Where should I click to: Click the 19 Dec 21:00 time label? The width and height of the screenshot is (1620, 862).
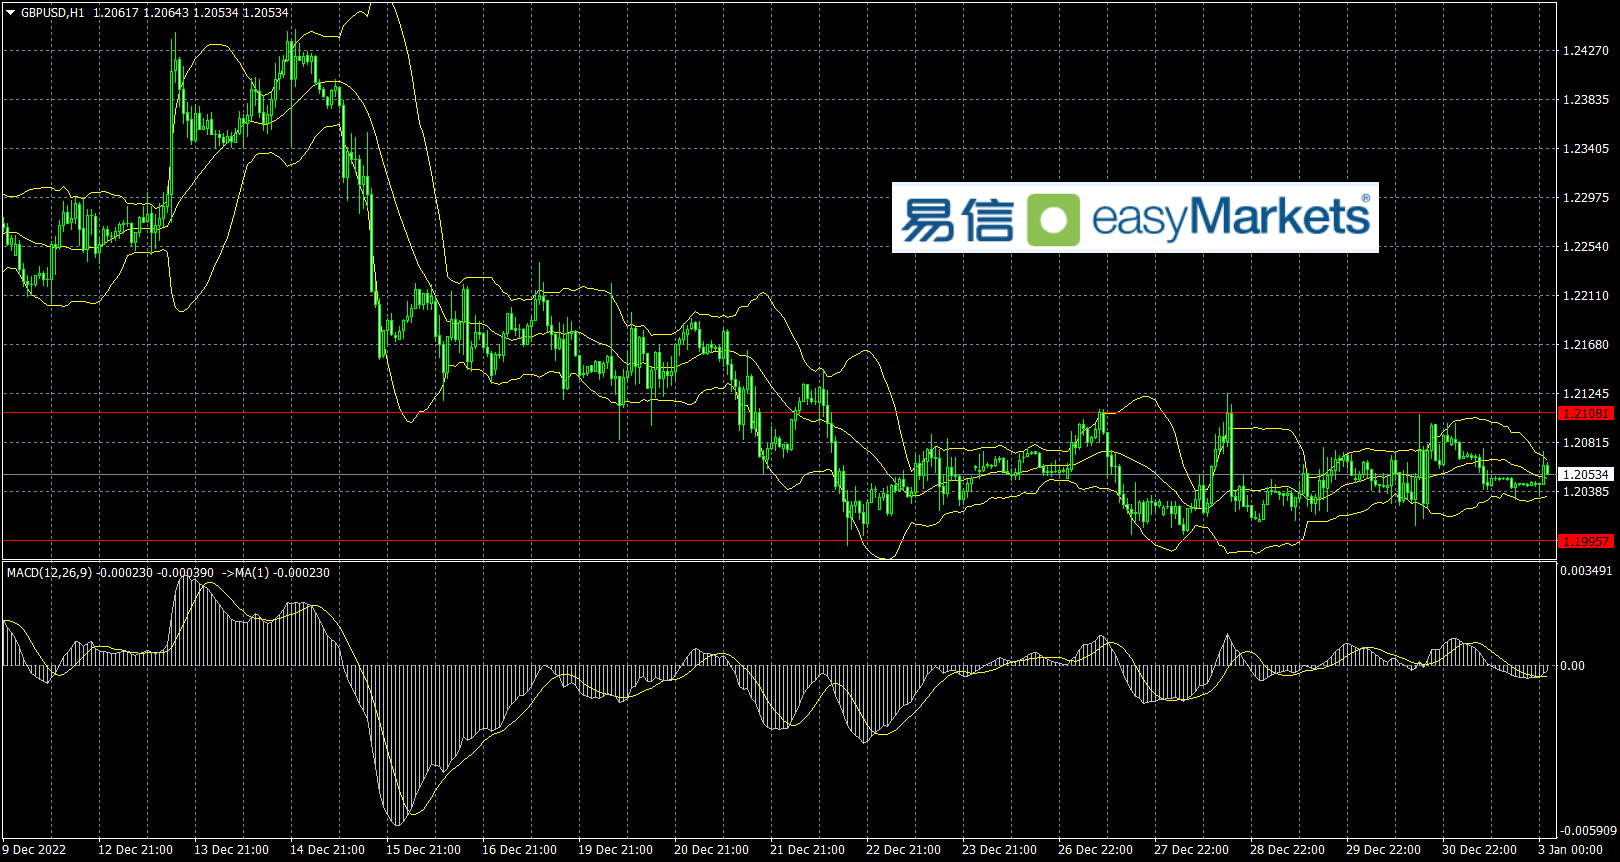point(615,850)
